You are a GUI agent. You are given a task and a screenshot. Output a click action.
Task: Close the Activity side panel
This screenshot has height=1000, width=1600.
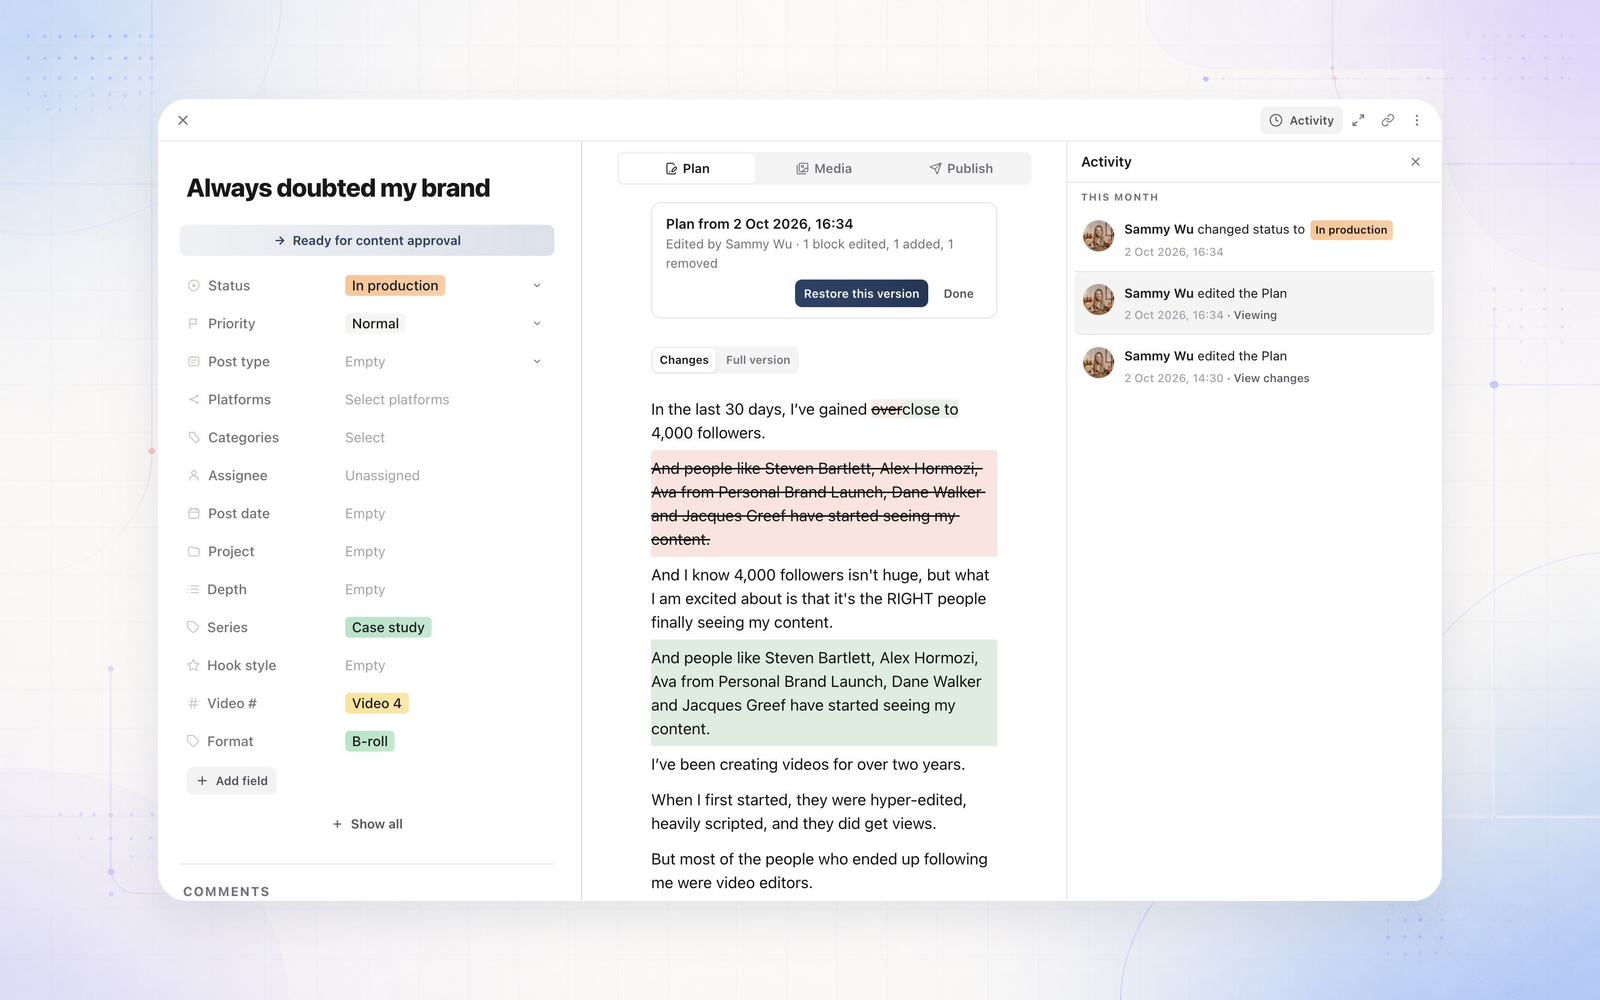(x=1415, y=162)
